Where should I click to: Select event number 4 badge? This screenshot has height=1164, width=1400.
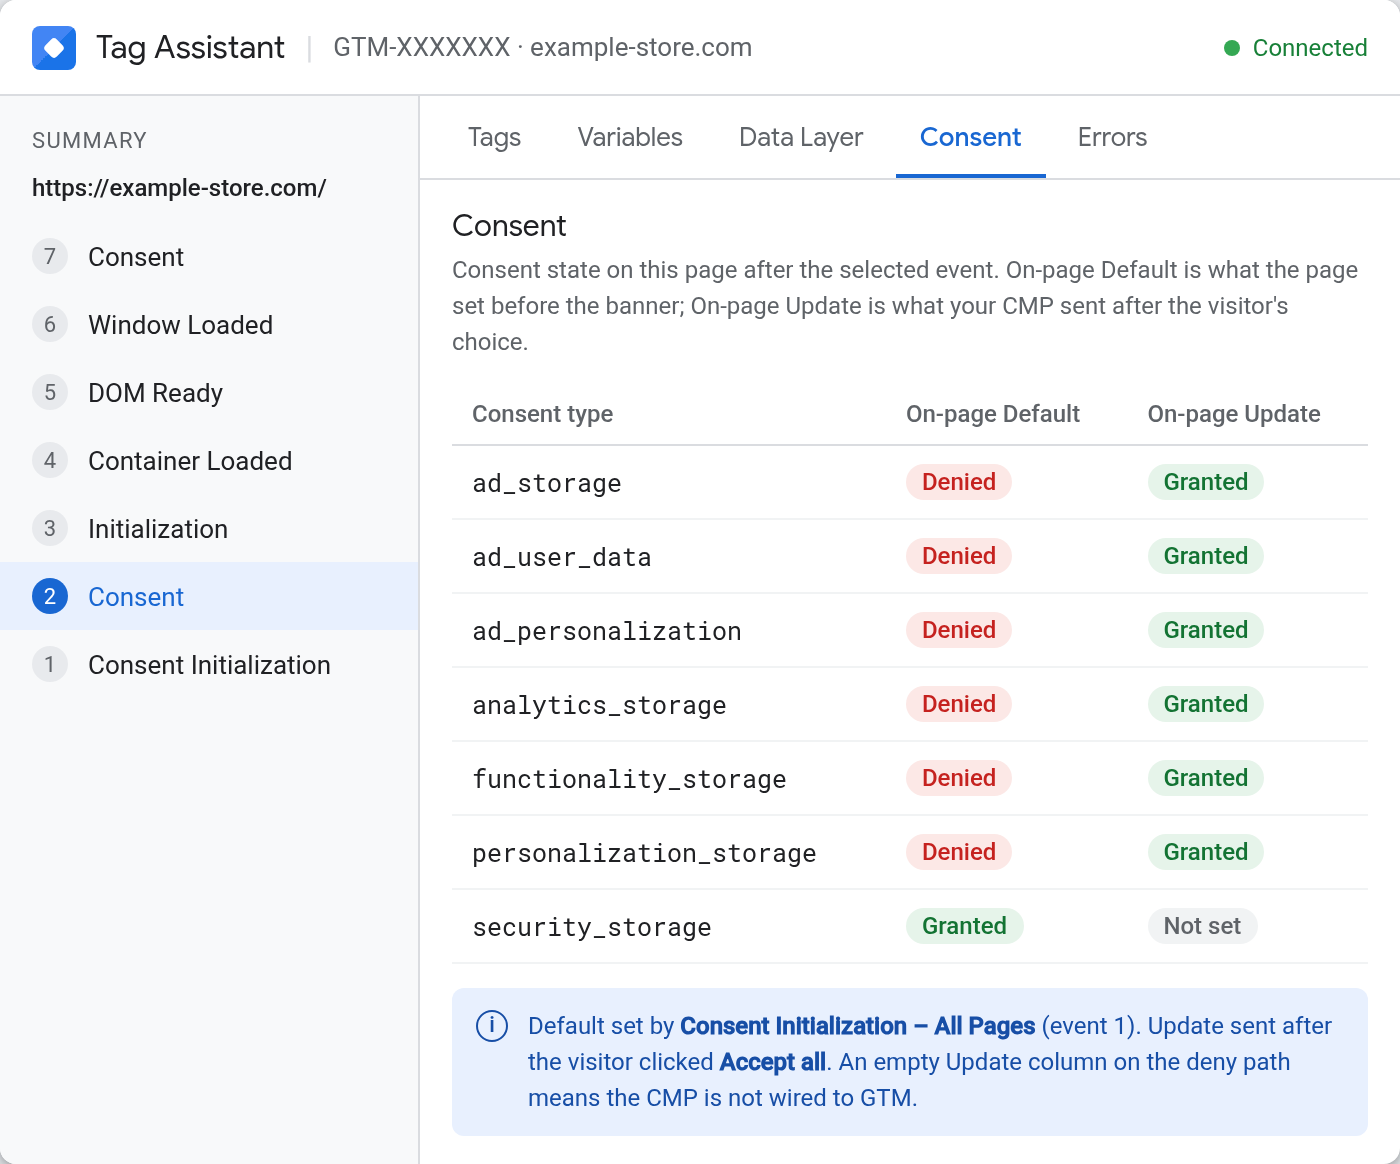[50, 460]
